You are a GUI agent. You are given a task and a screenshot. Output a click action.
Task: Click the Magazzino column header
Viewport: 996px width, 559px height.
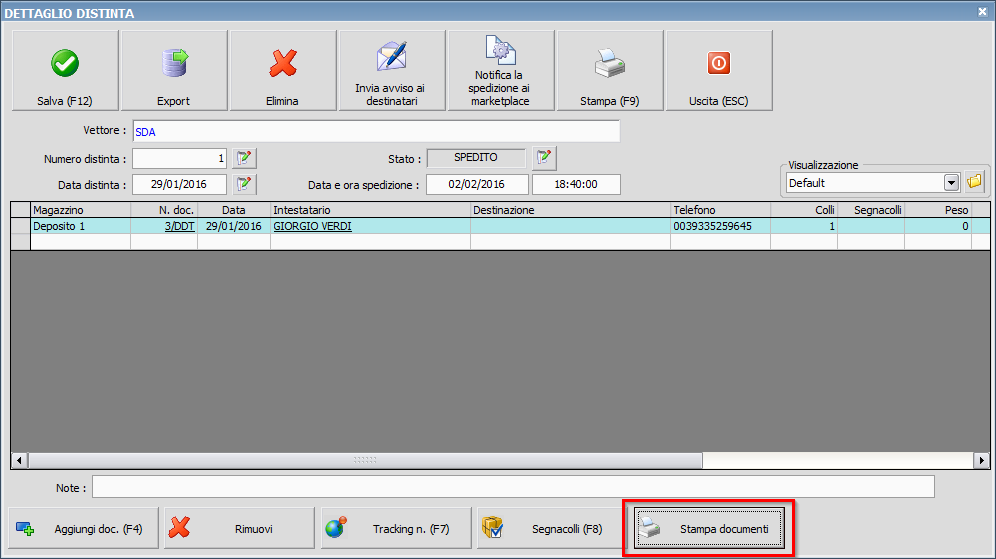80,210
